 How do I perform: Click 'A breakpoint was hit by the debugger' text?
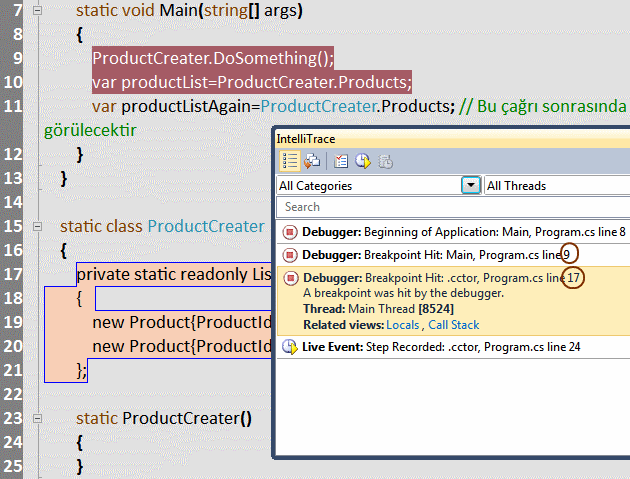403,293
